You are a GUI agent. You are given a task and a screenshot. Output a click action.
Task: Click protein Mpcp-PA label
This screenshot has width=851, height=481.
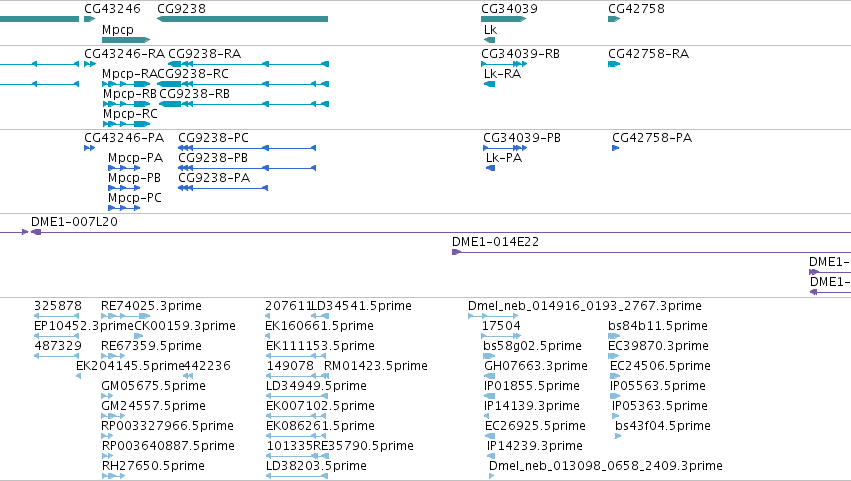tap(135, 158)
